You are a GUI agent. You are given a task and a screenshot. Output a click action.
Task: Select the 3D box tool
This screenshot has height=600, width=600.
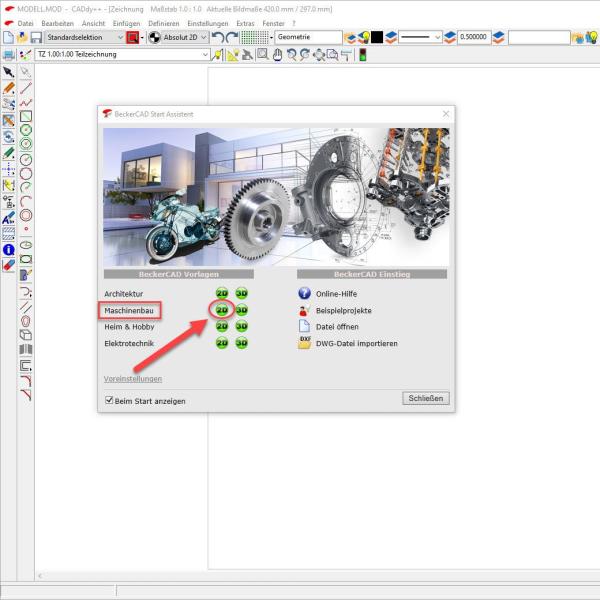26,335
